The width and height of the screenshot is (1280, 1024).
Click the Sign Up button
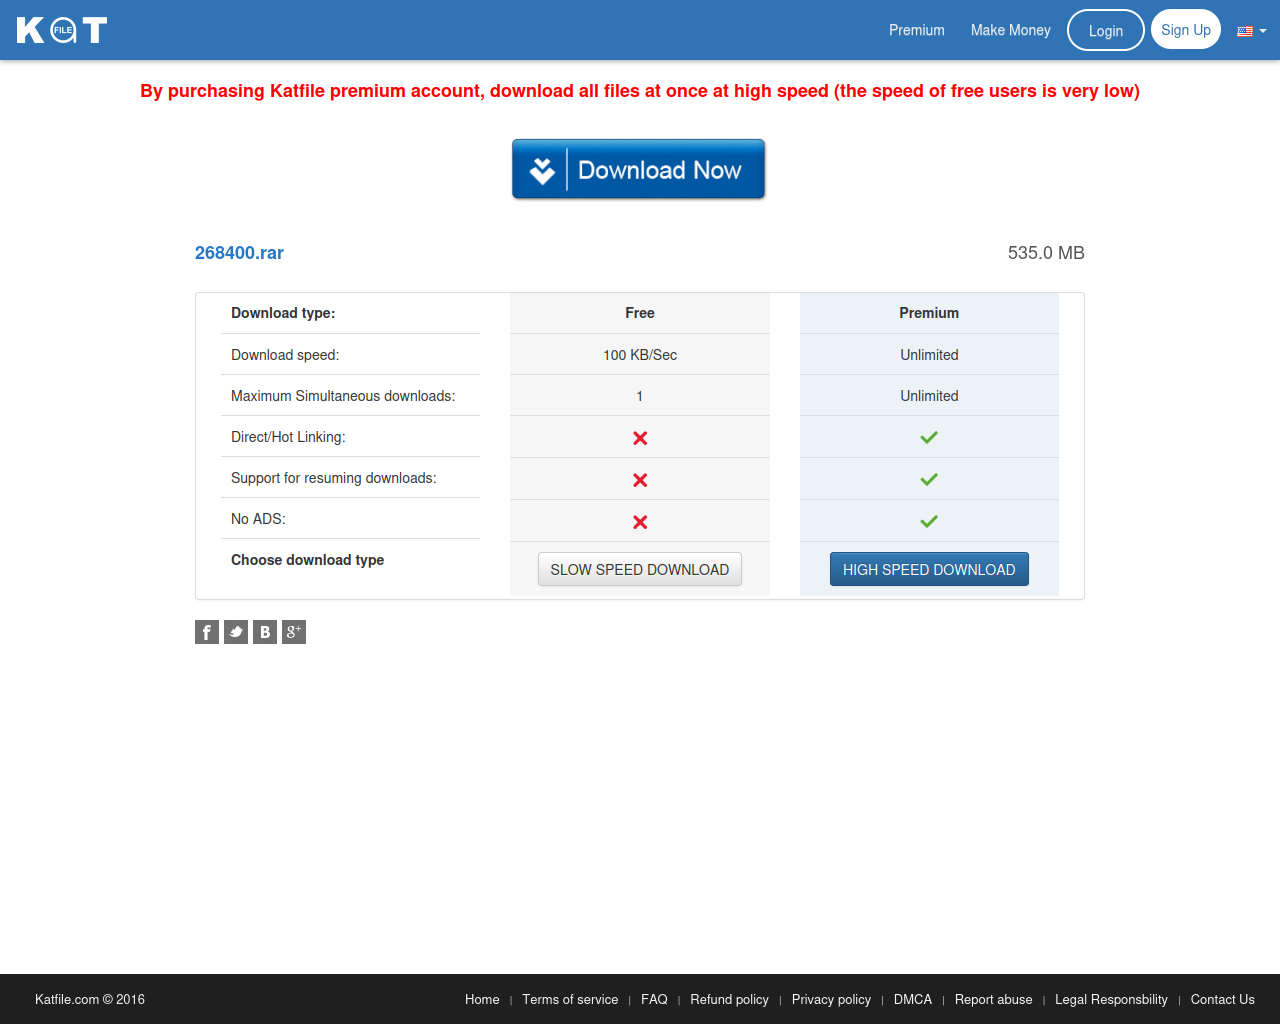[x=1186, y=29]
